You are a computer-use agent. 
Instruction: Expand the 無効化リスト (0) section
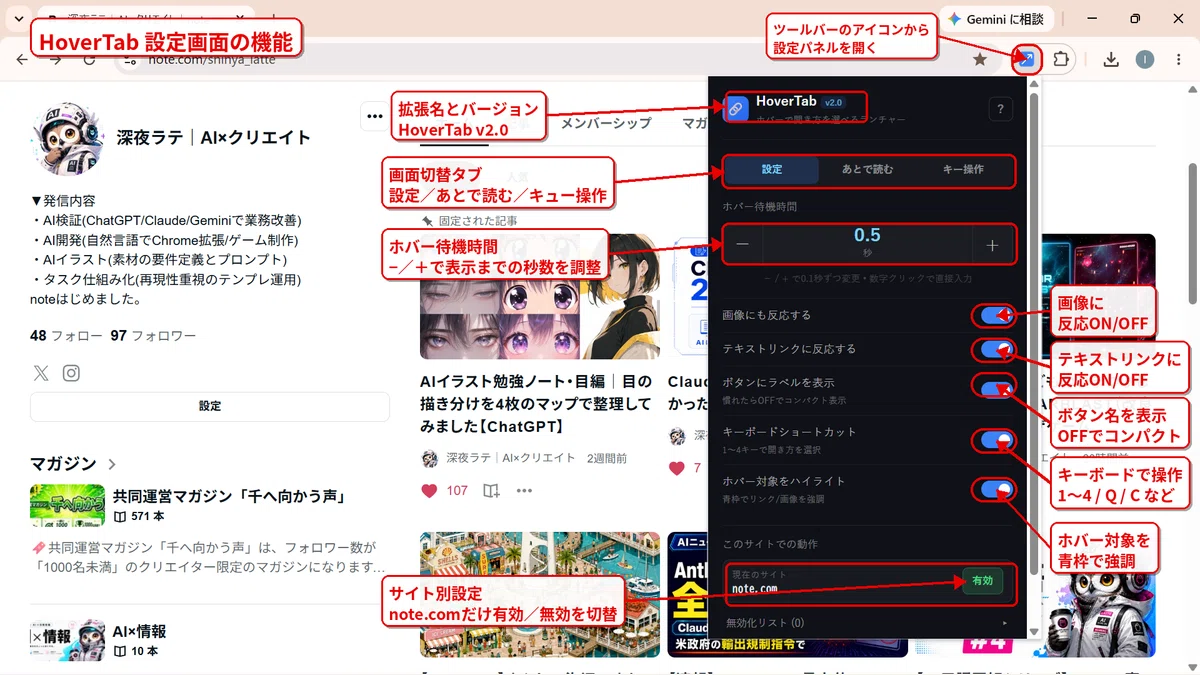click(x=867, y=623)
